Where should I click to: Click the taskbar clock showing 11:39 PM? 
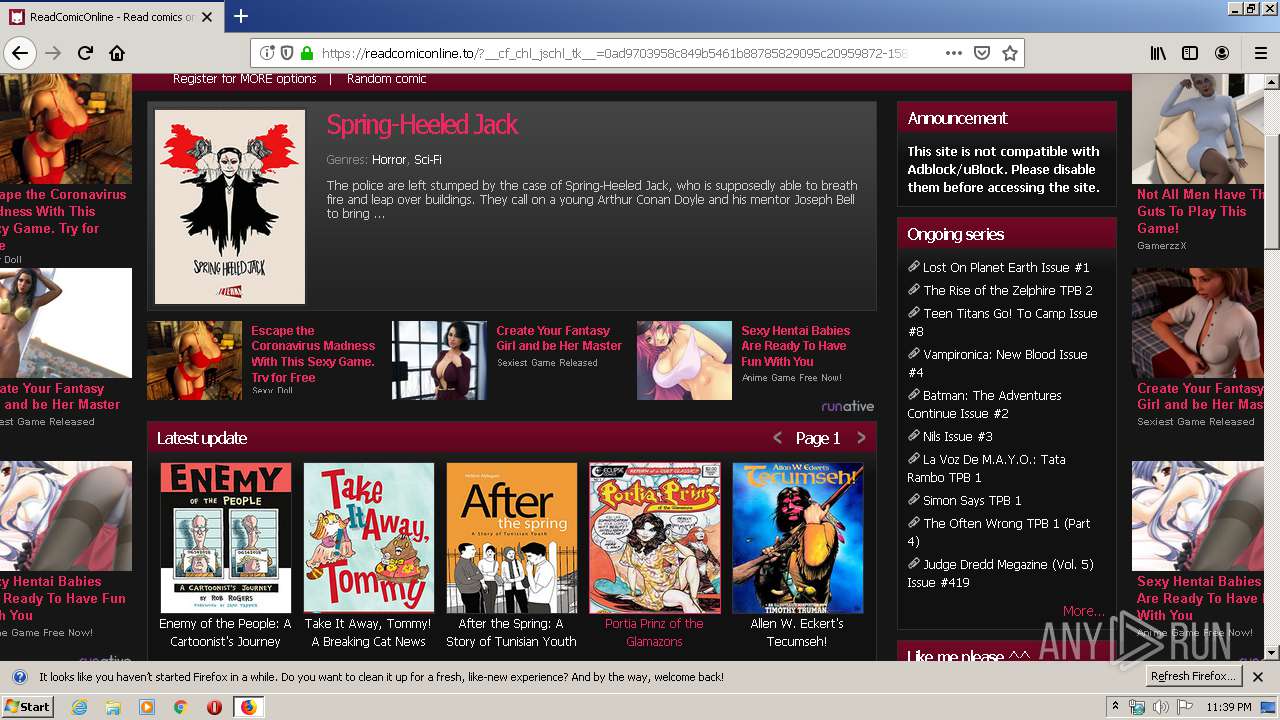pos(1229,707)
